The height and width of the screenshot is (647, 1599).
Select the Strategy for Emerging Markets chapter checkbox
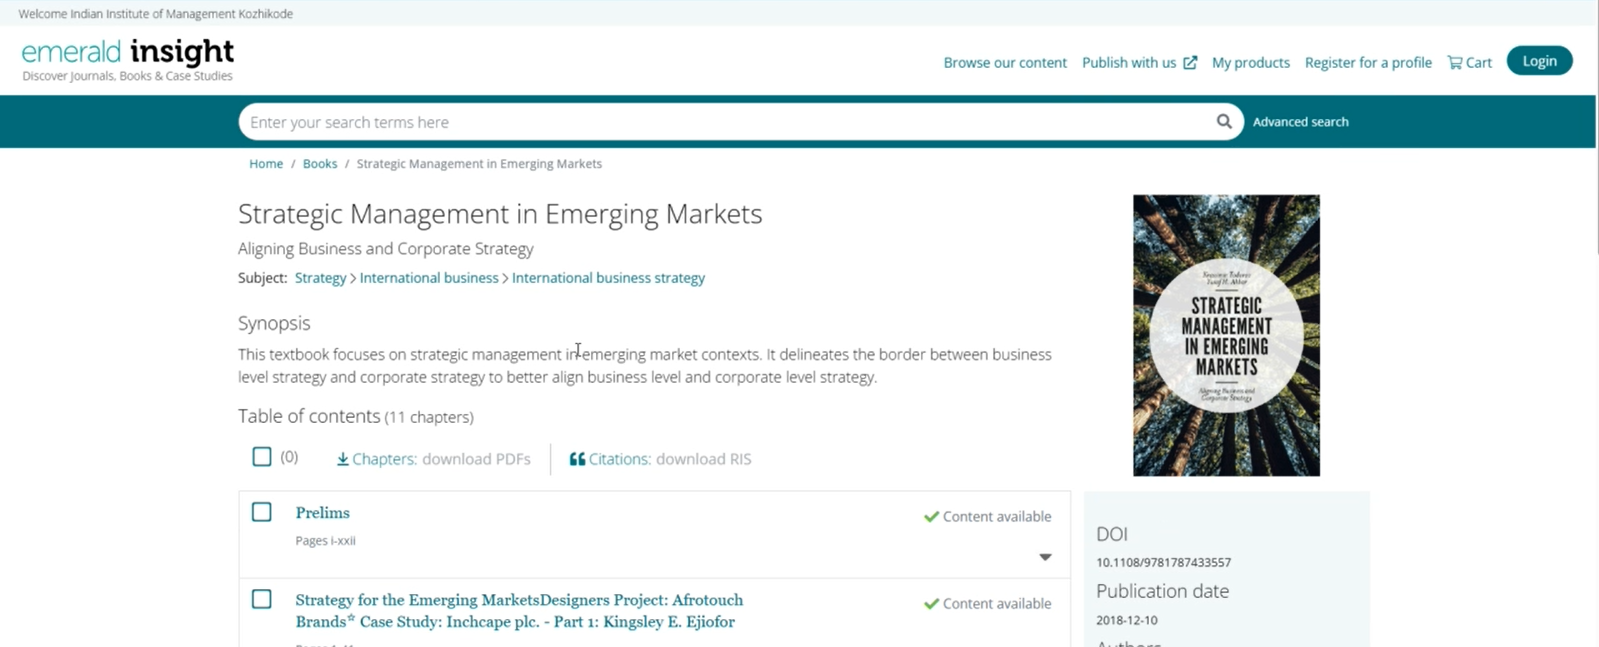pos(262,599)
